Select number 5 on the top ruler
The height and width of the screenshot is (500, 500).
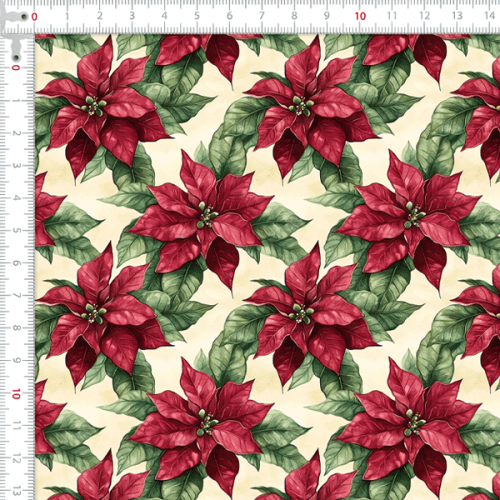click(197, 16)
